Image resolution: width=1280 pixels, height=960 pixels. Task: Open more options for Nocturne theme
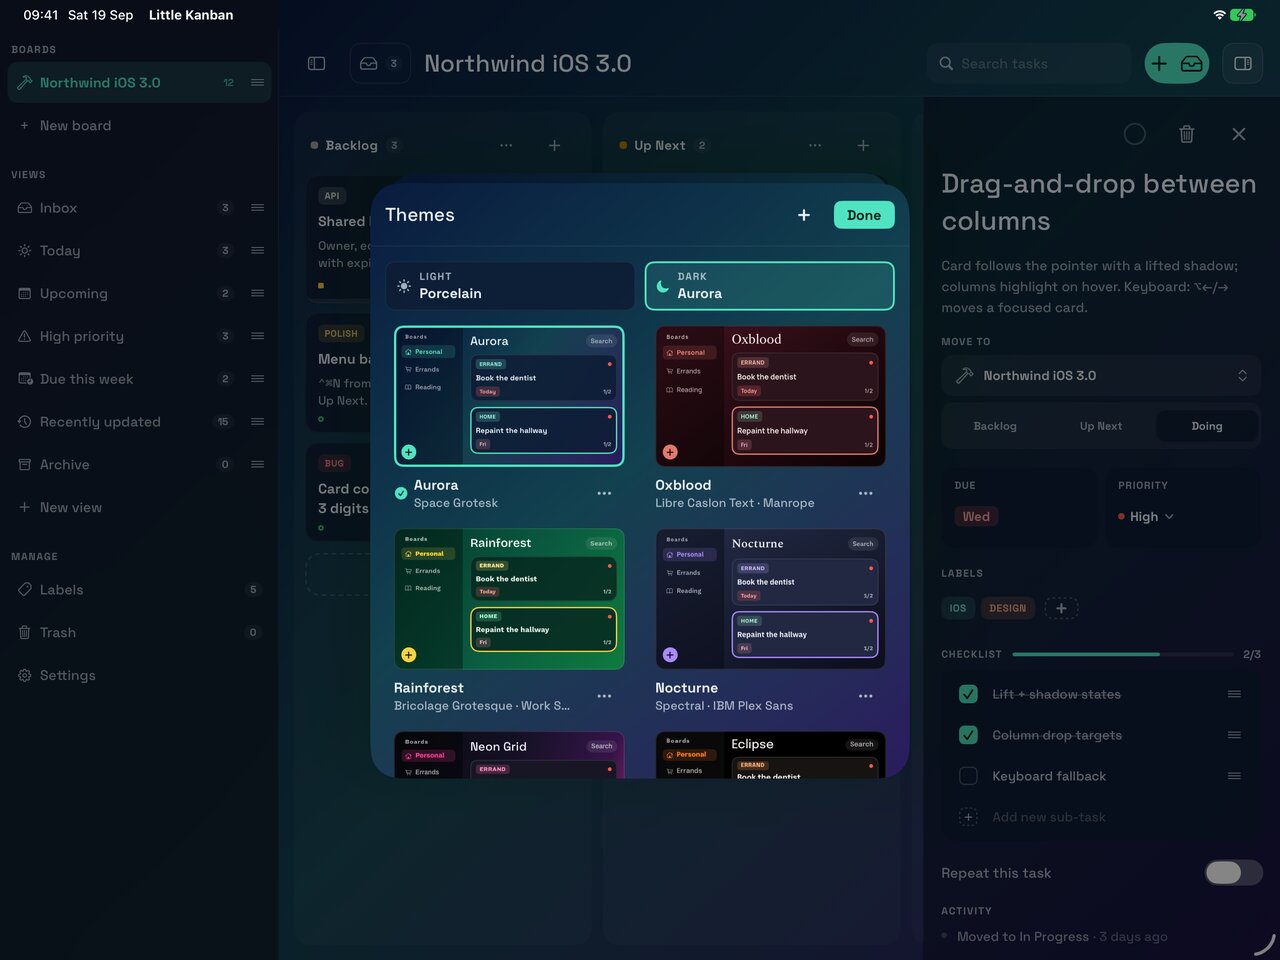click(x=865, y=696)
